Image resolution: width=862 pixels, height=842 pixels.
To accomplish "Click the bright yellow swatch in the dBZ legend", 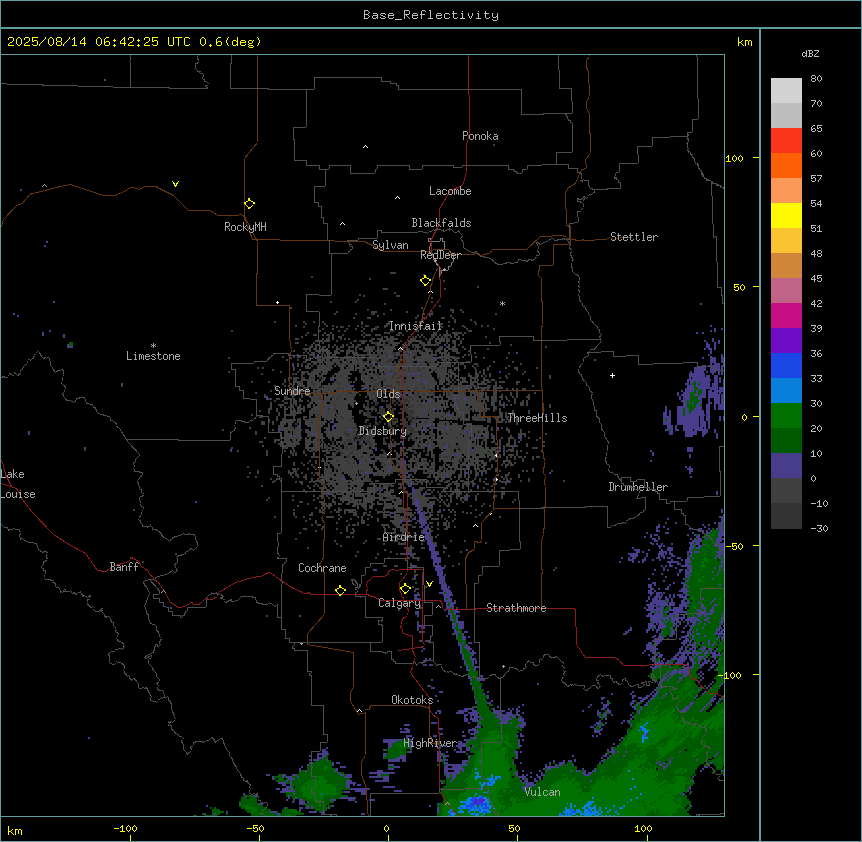I will tap(786, 215).
